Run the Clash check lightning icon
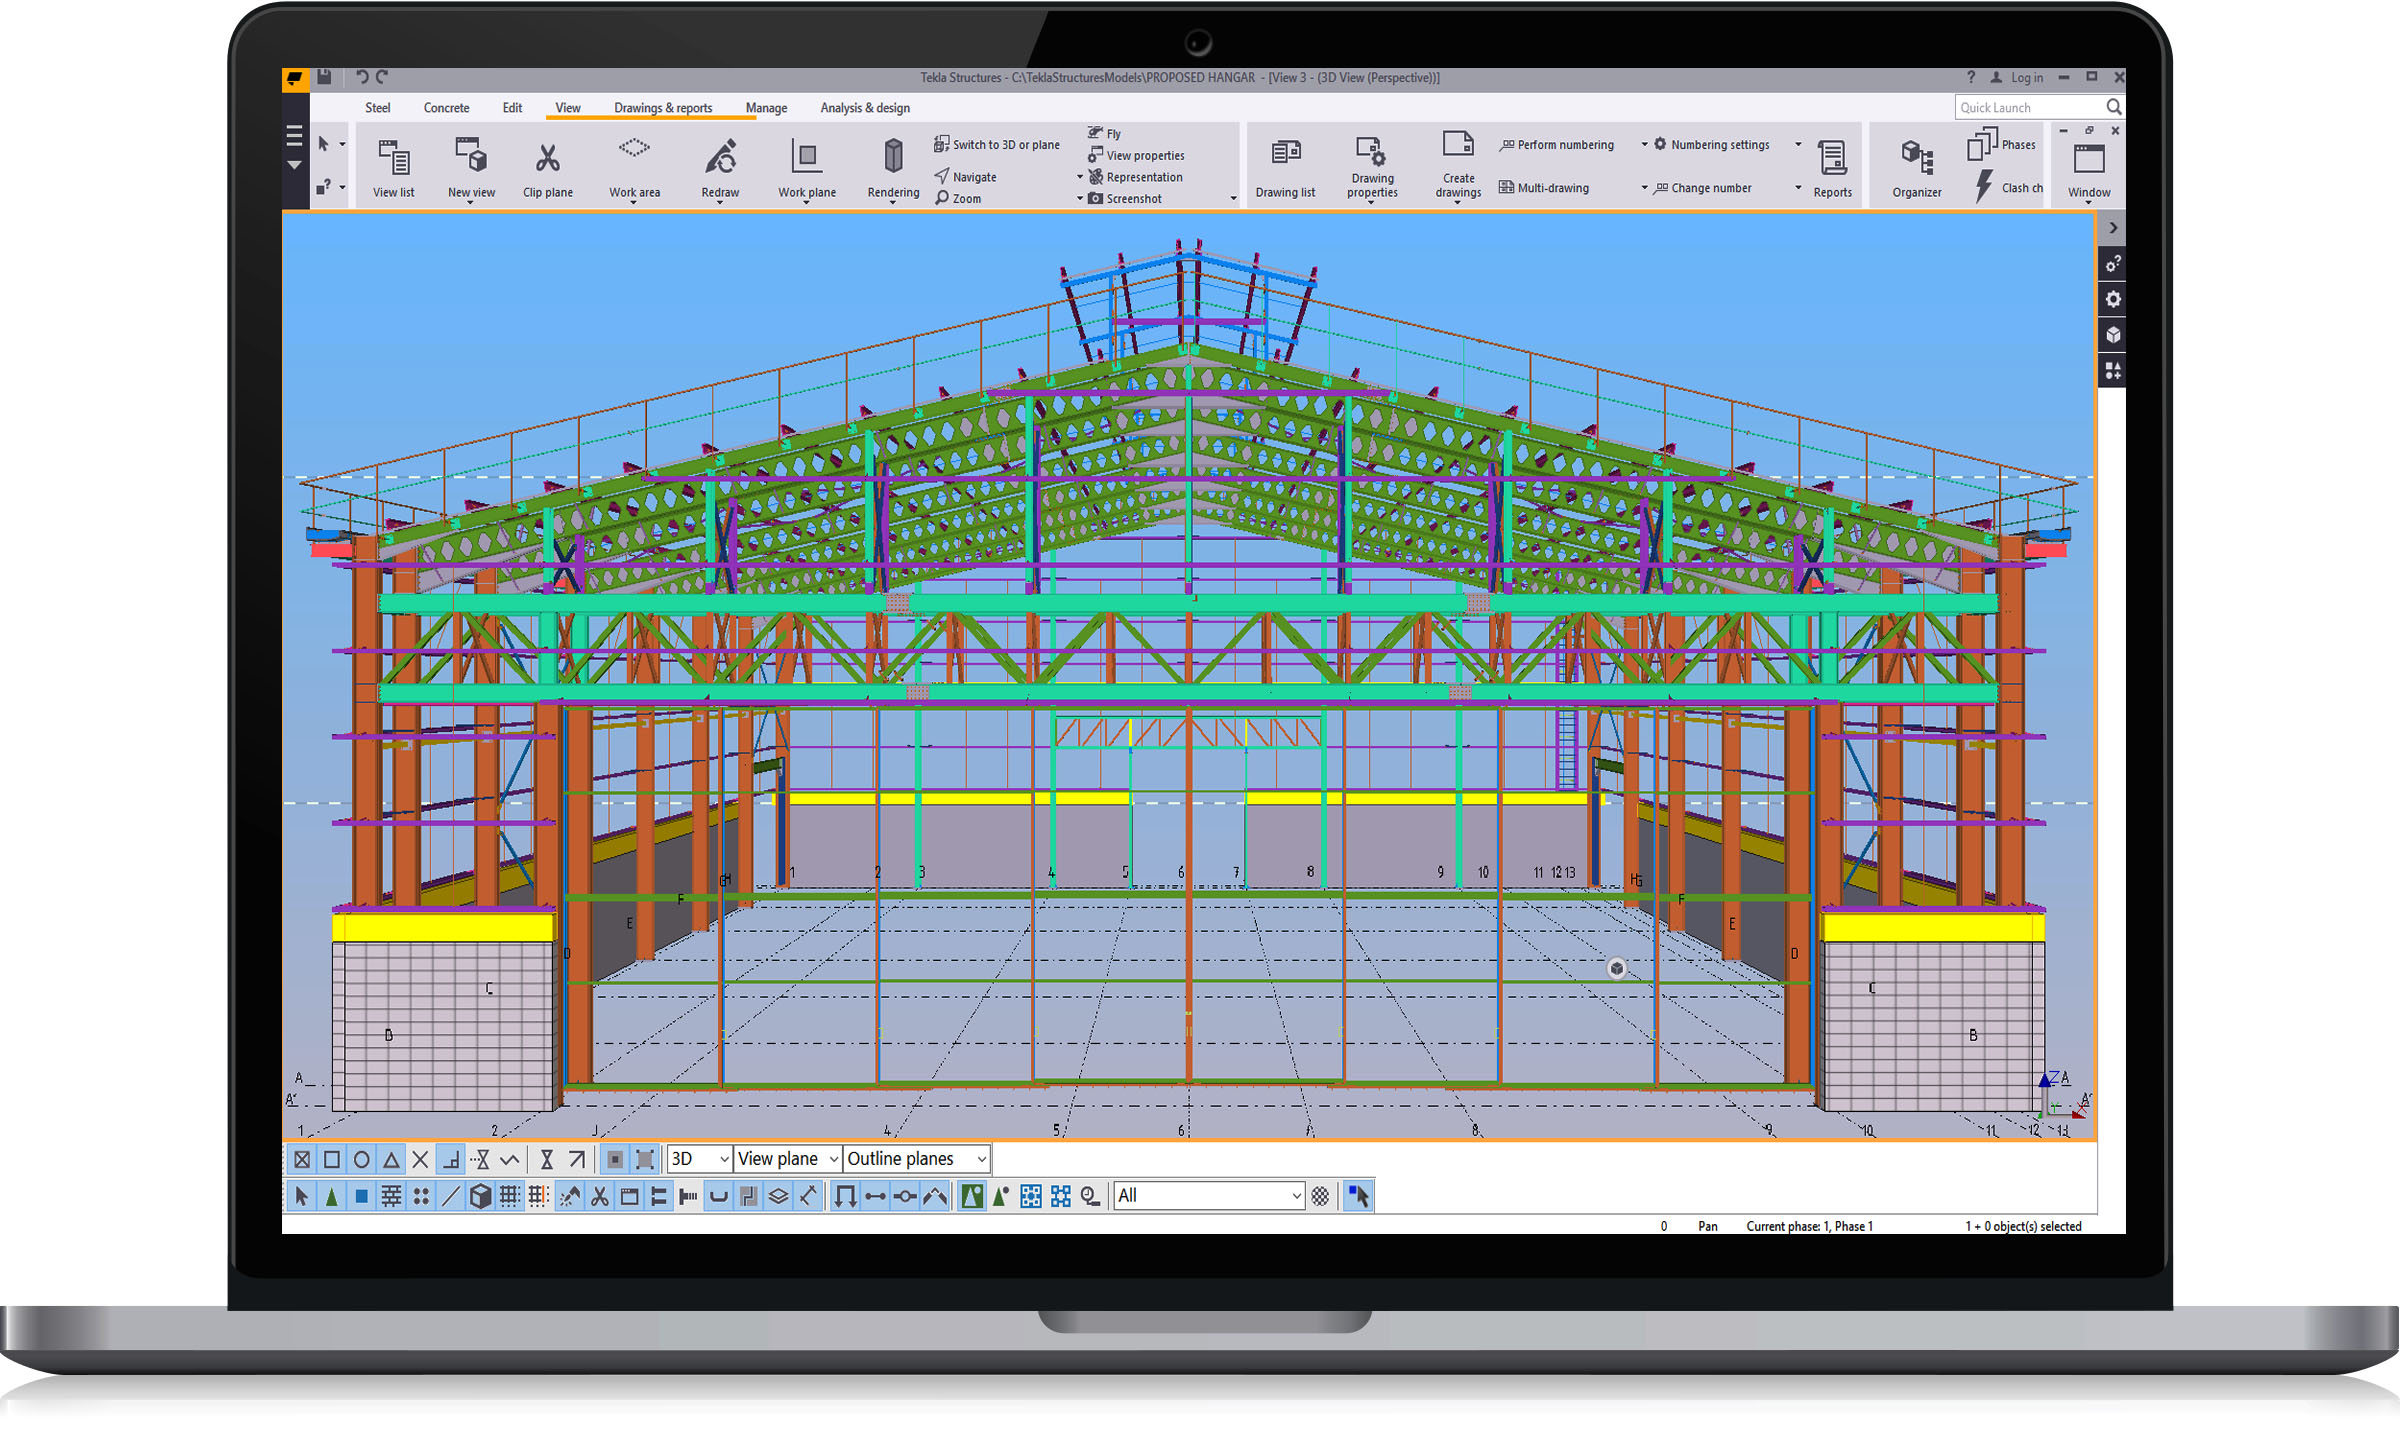The width and height of the screenshot is (2400, 1444). [x=1984, y=187]
